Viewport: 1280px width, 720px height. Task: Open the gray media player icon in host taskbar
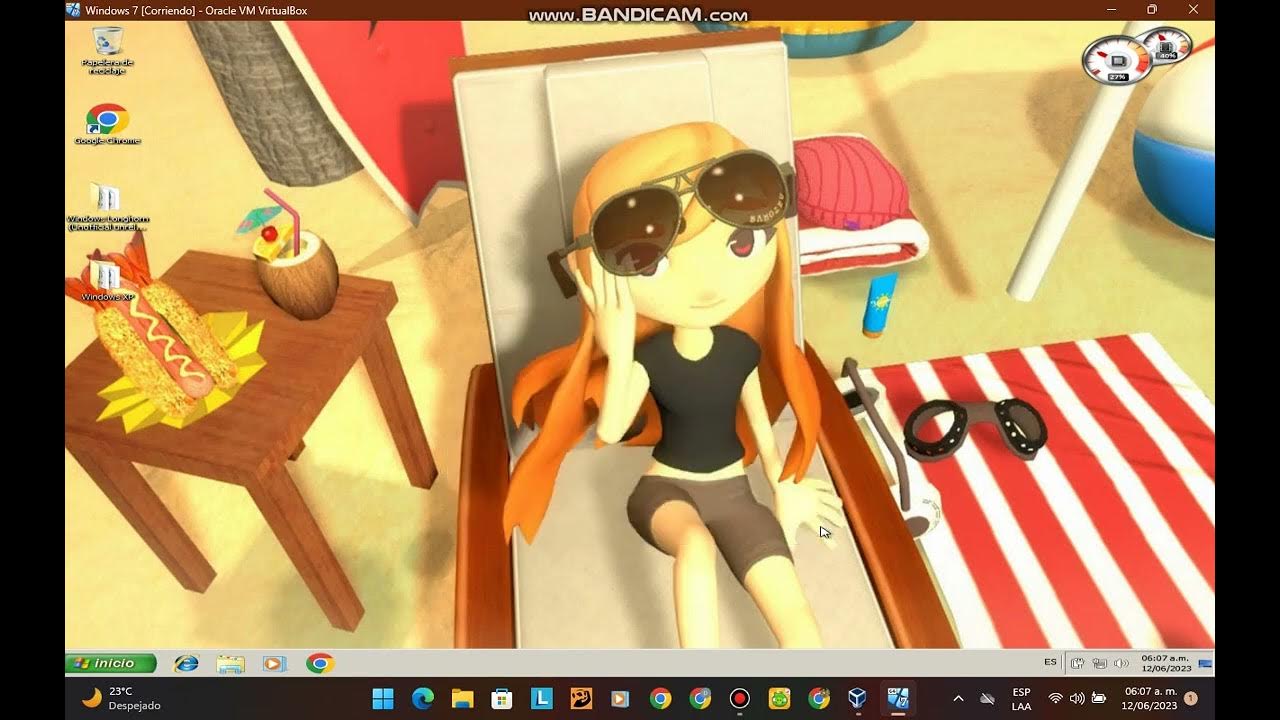coord(620,698)
